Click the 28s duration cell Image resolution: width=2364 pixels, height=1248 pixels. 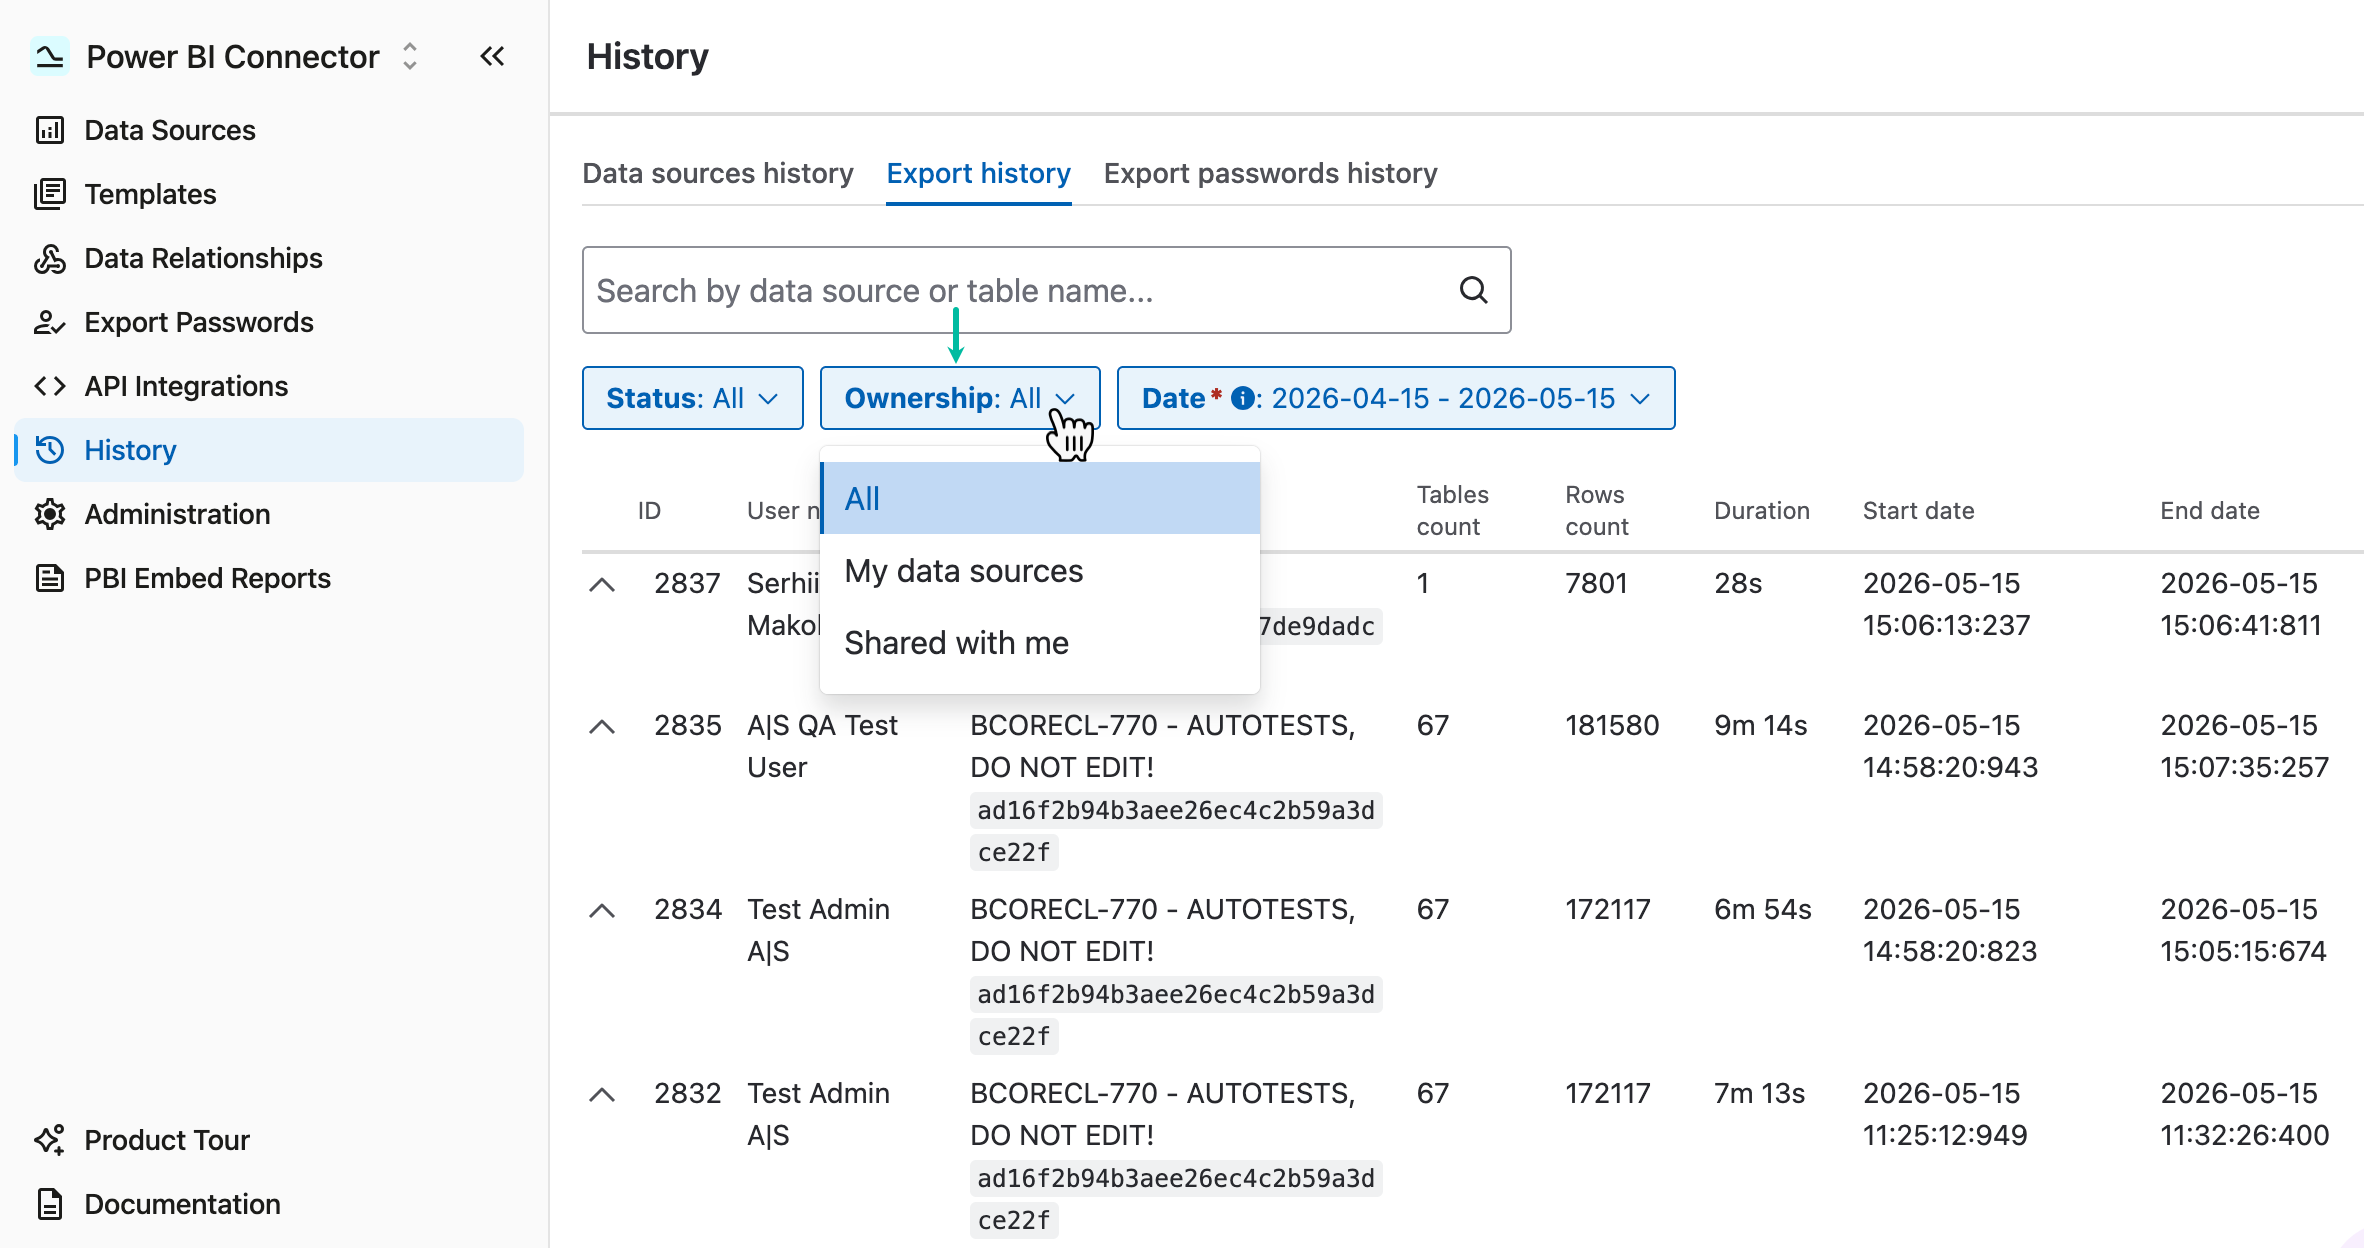(1738, 583)
